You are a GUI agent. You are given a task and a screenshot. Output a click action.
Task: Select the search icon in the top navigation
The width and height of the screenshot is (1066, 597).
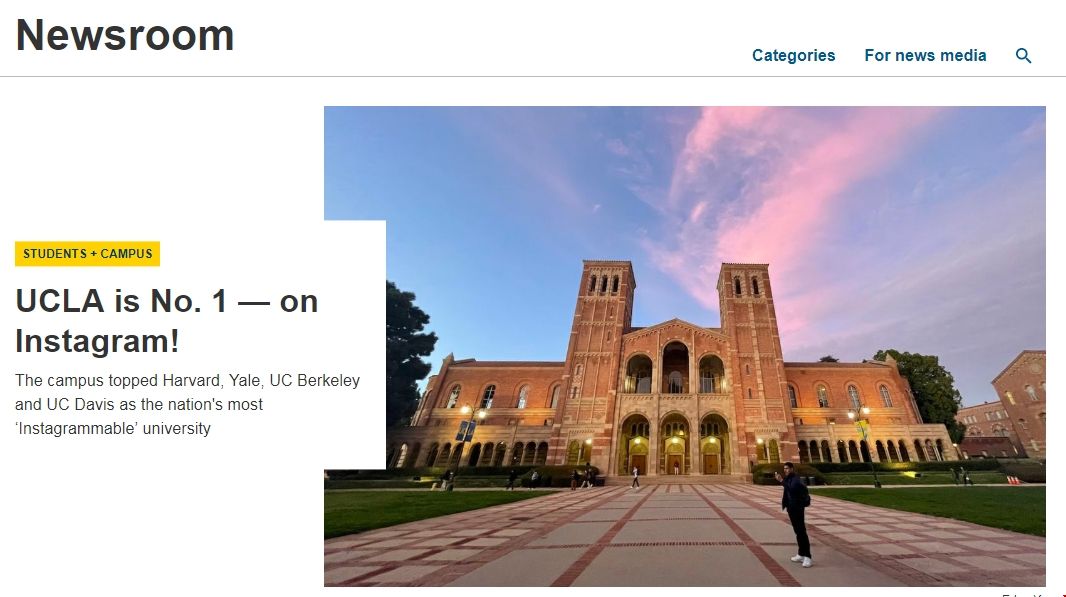point(1023,56)
